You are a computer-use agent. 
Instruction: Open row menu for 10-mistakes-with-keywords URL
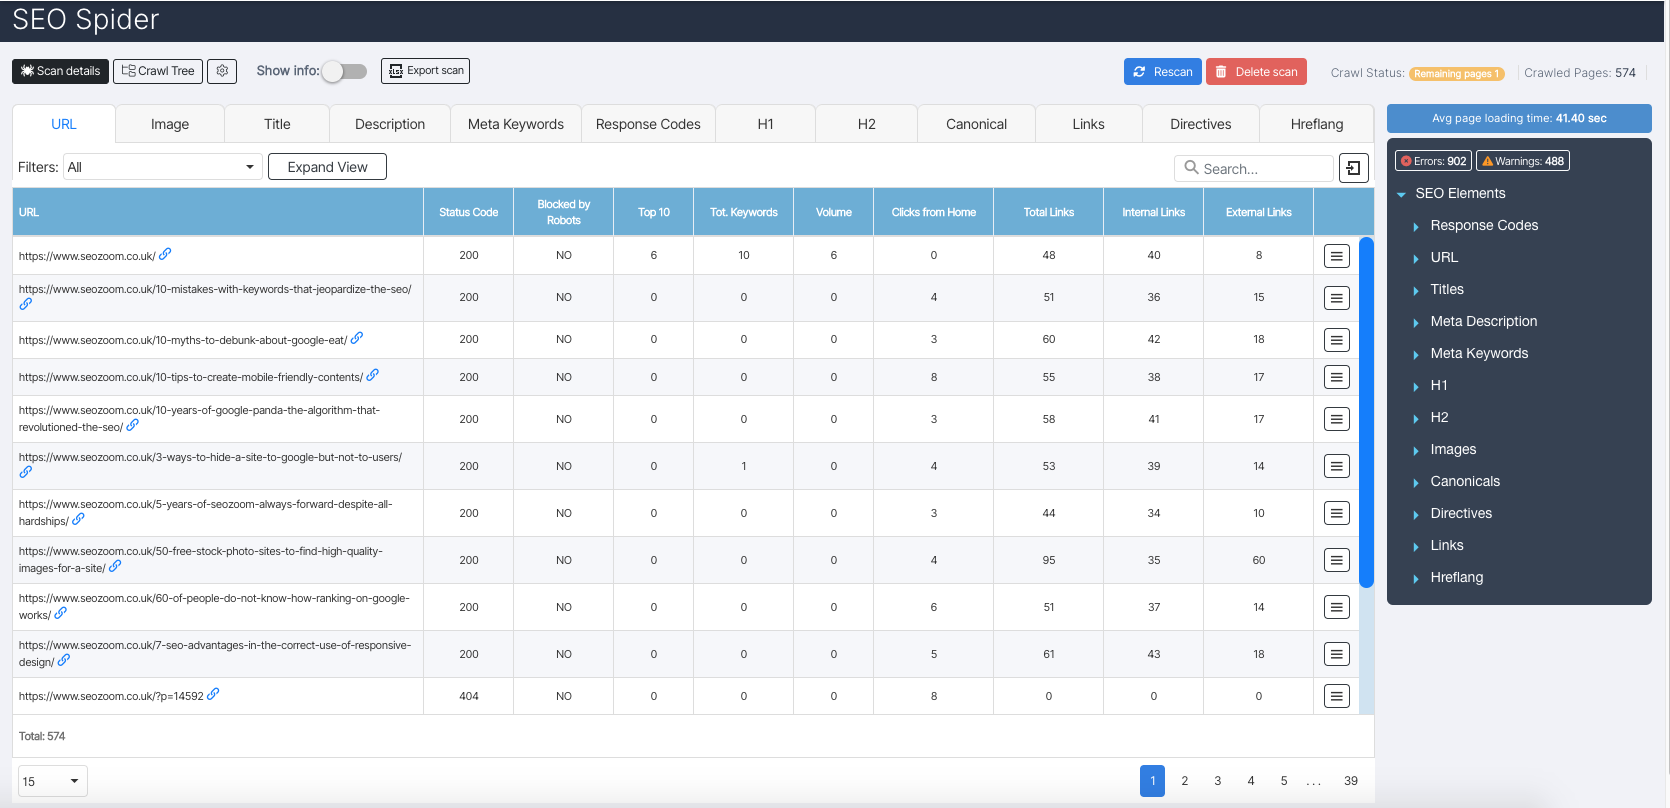tap(1336, 298)
